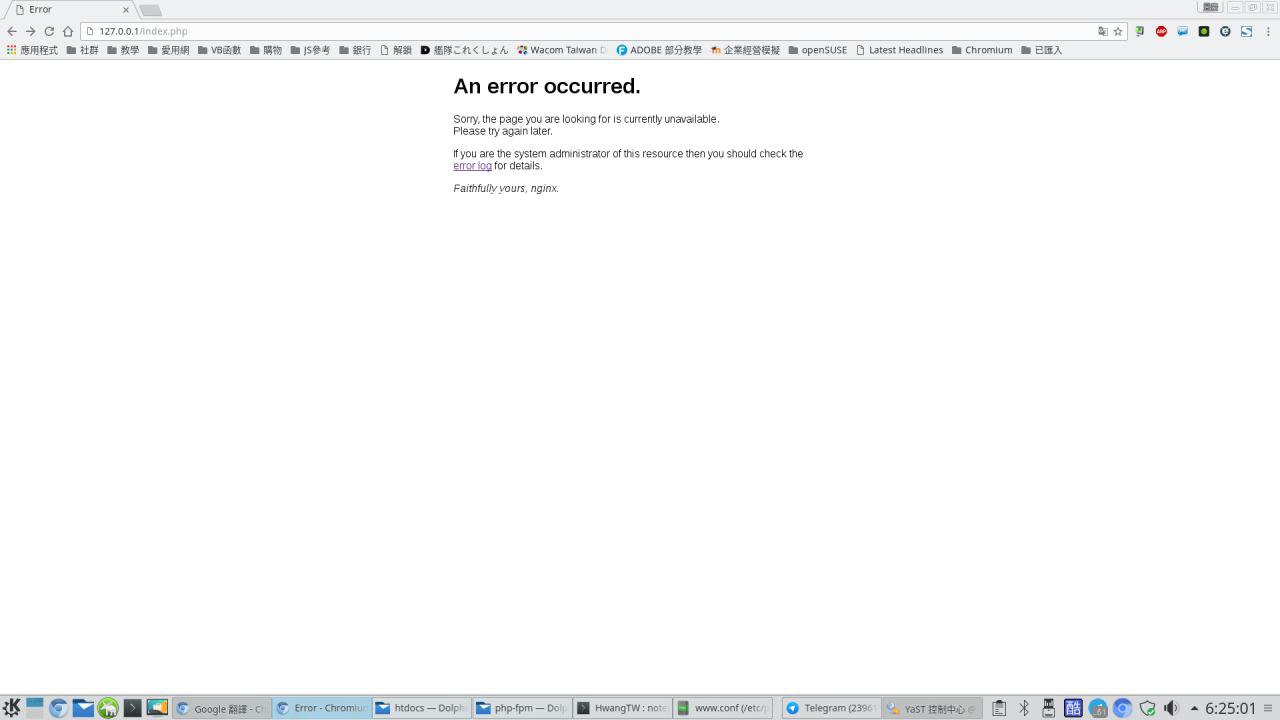Switch to YaST 控制中心 window in taskbar
The height and width of the screenshot is (720, 1280).
pyautogui.click(x=932, y=708)
